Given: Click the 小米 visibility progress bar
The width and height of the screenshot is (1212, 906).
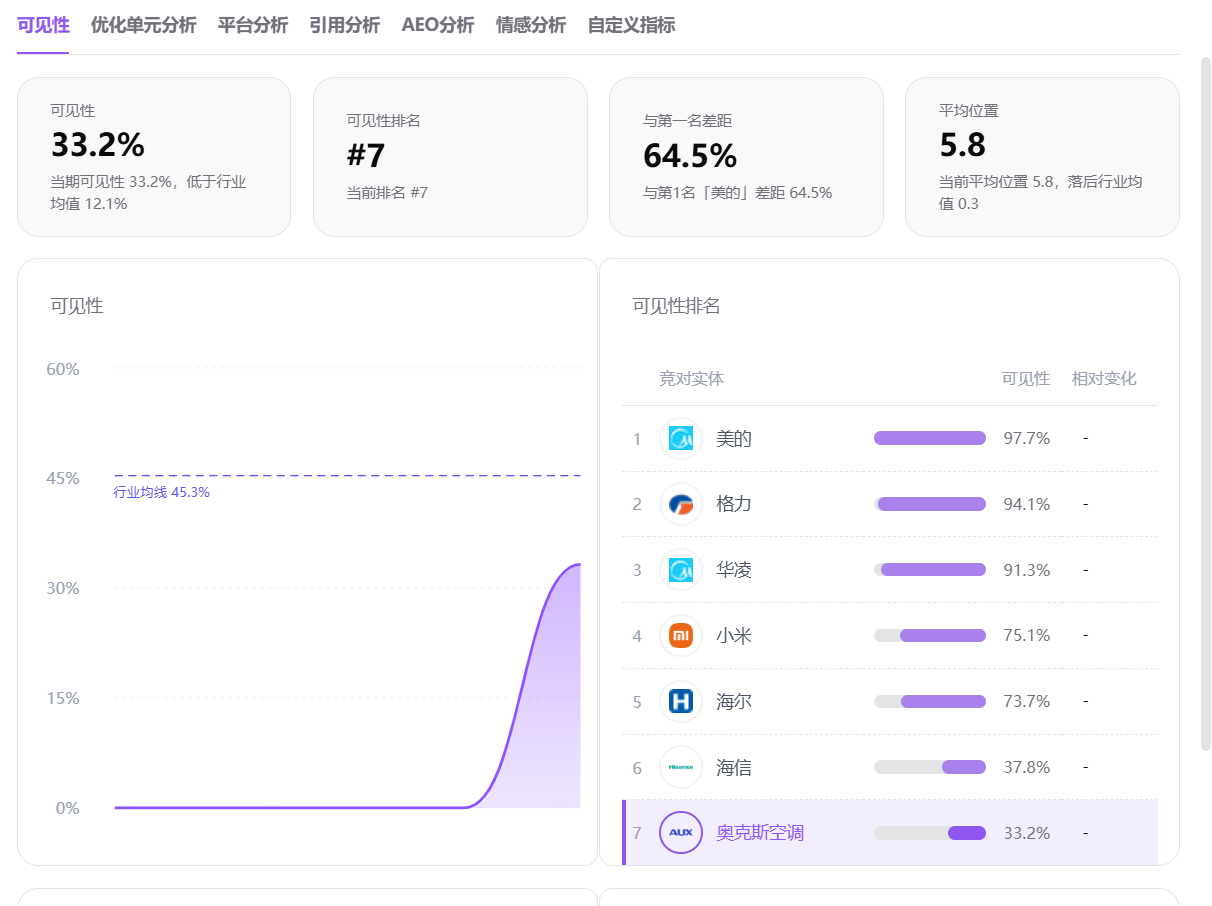Looking at the screenshot, I should coord(930,636).
